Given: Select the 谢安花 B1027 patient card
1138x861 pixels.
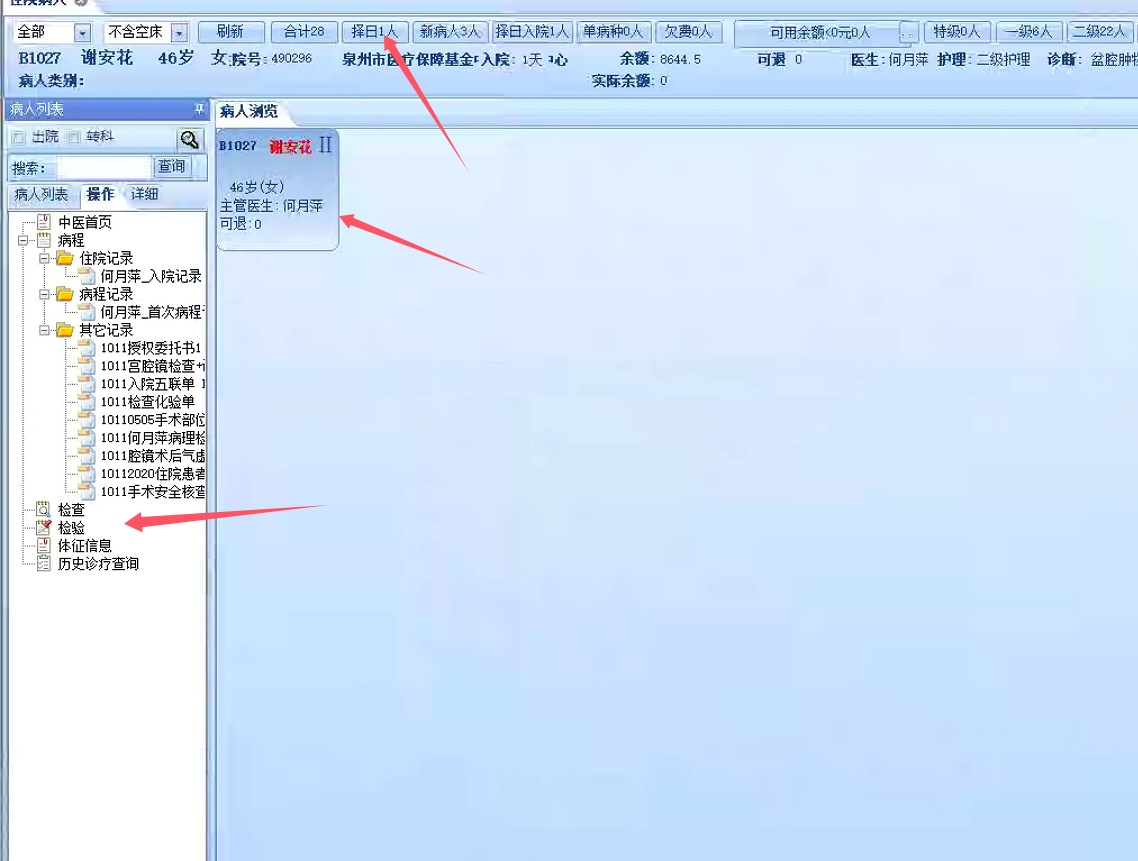Looking at the screenshot, I should 277,190.
